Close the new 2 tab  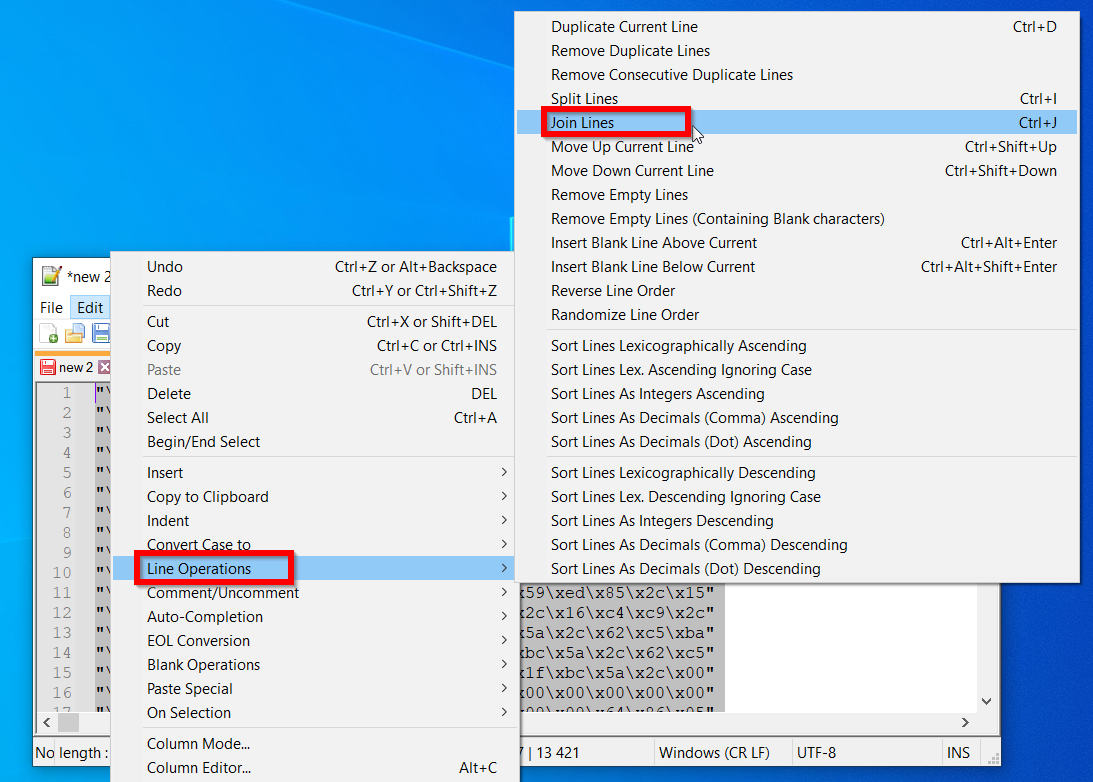[103, 367]
